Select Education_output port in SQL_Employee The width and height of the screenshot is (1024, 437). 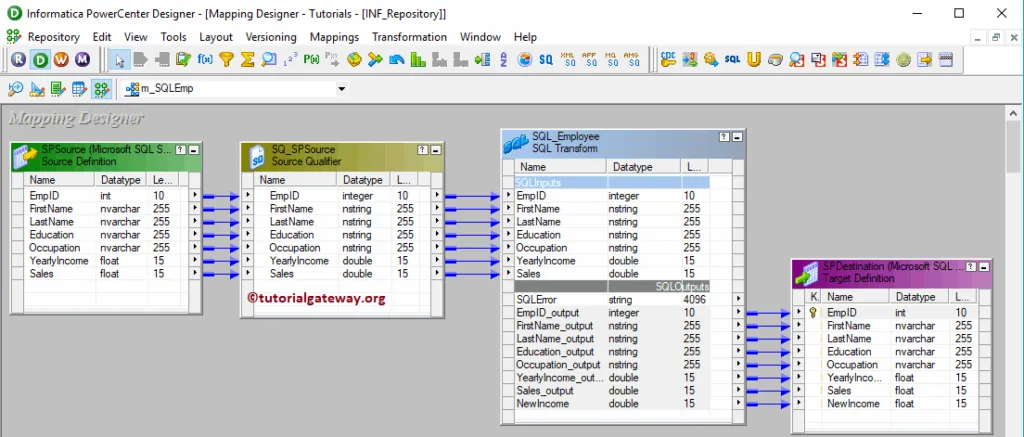coord(624,351)
